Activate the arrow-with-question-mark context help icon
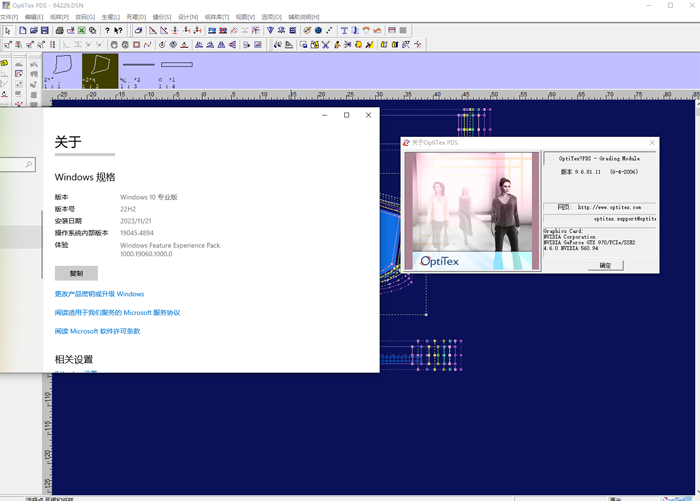Screen dimensions: 700x501 pyautogui.click(x=118, y=31)
